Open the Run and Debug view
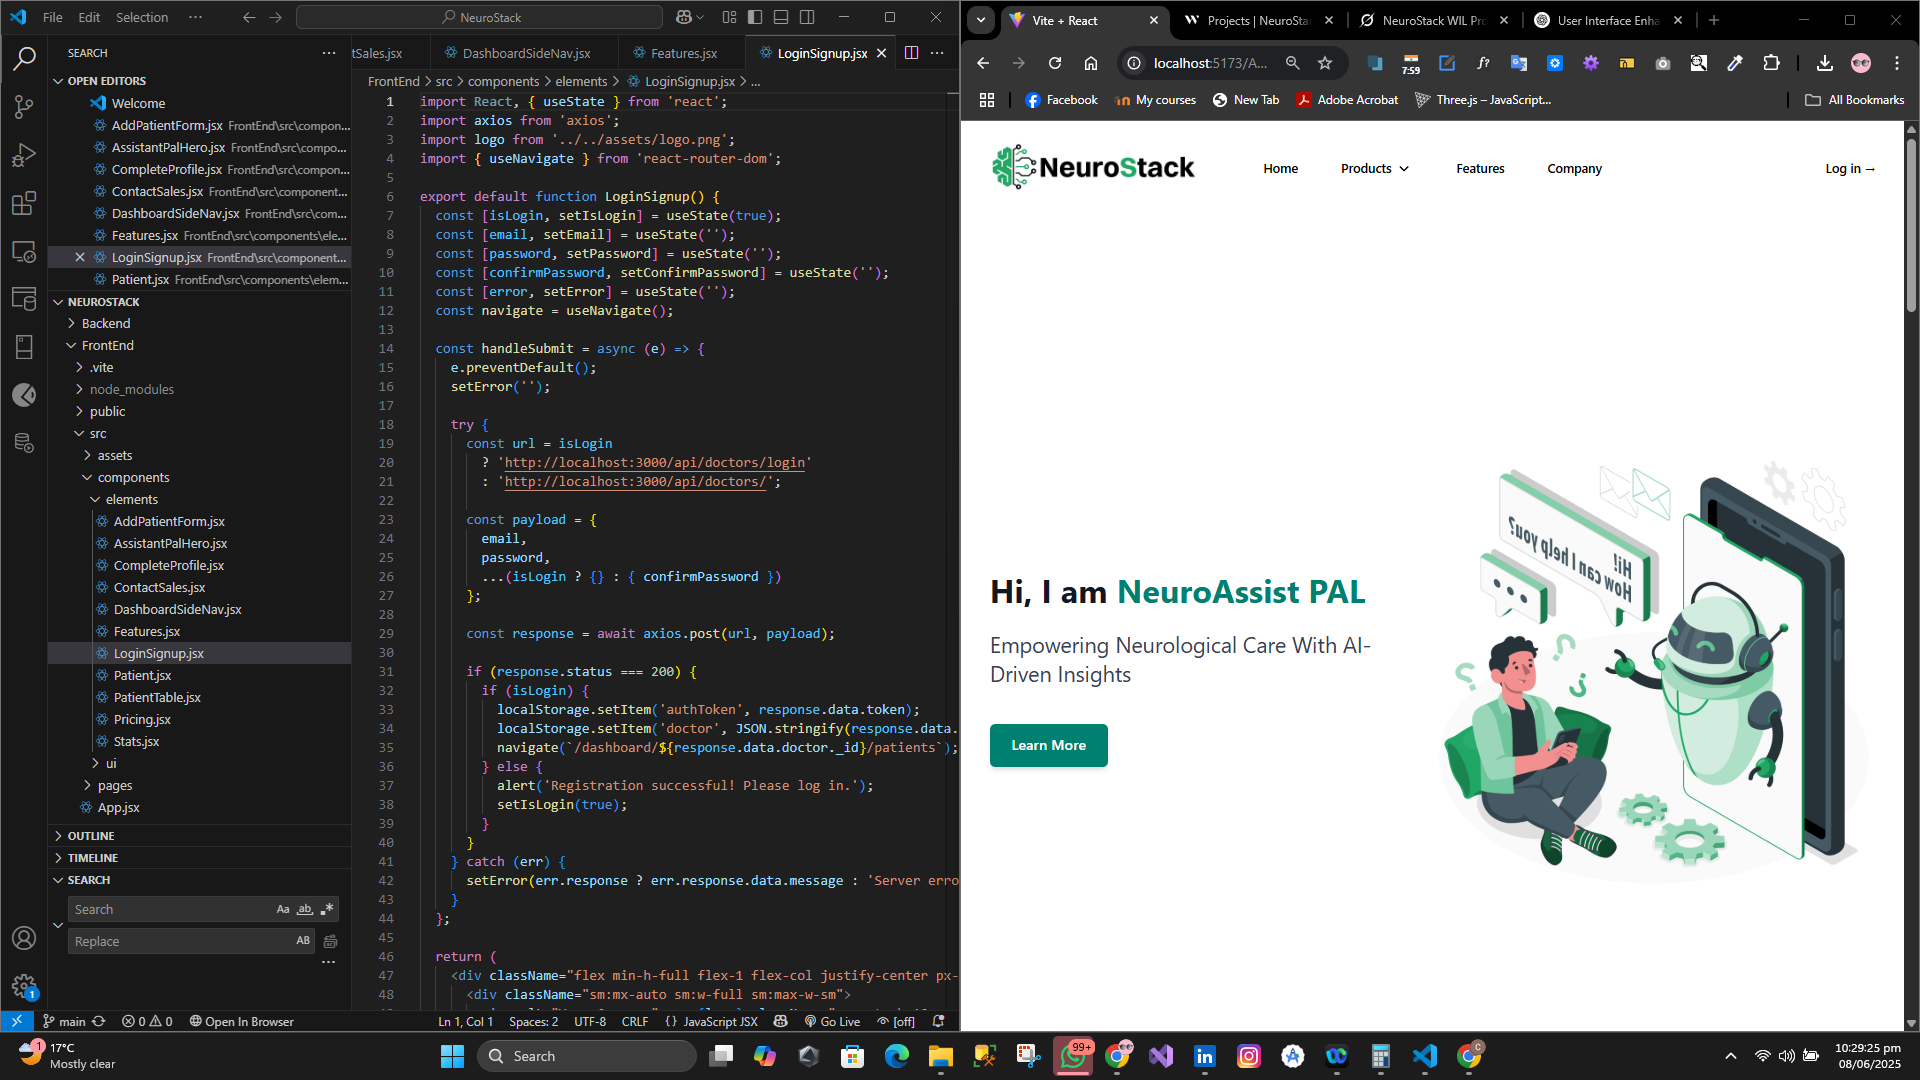 24,155
